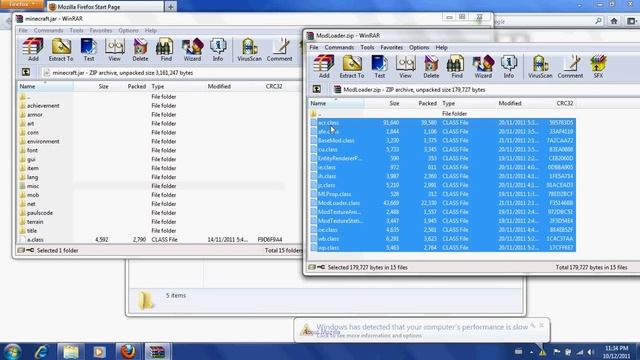Click View icon in minecraft.jar window

(x=115, y=50)
